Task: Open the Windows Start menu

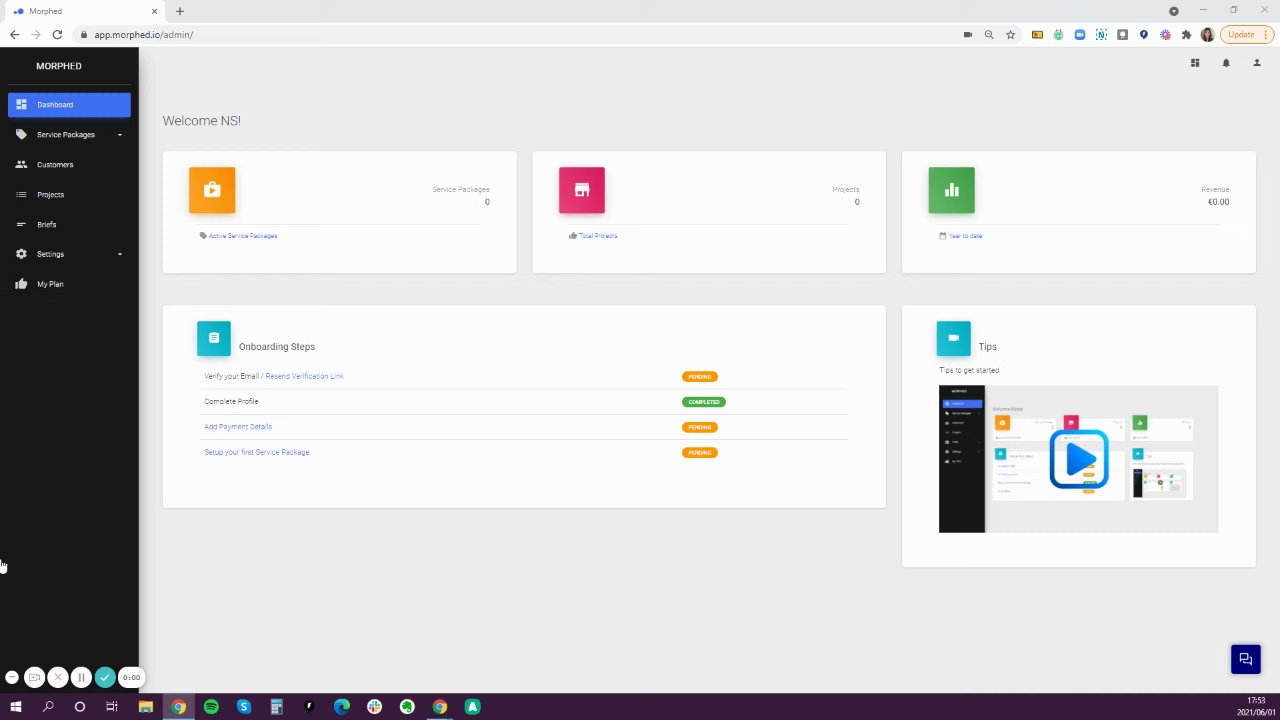Action: point(16,707)
